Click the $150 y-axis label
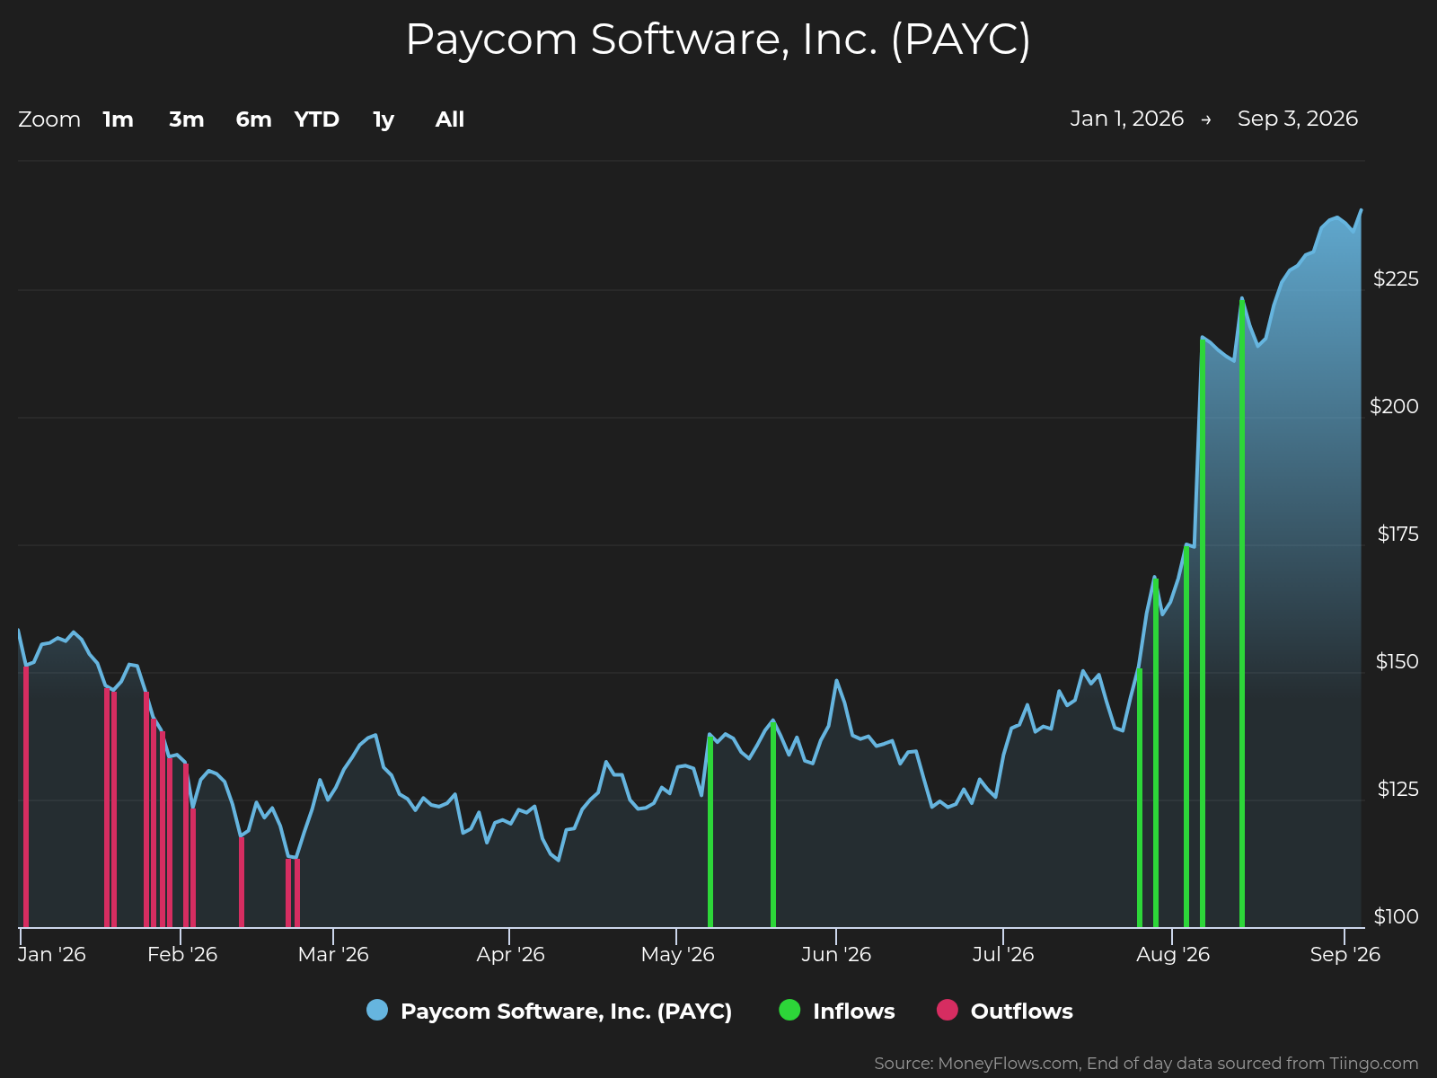The width and height of the screenshot is (1437, 1078). 1397,662
